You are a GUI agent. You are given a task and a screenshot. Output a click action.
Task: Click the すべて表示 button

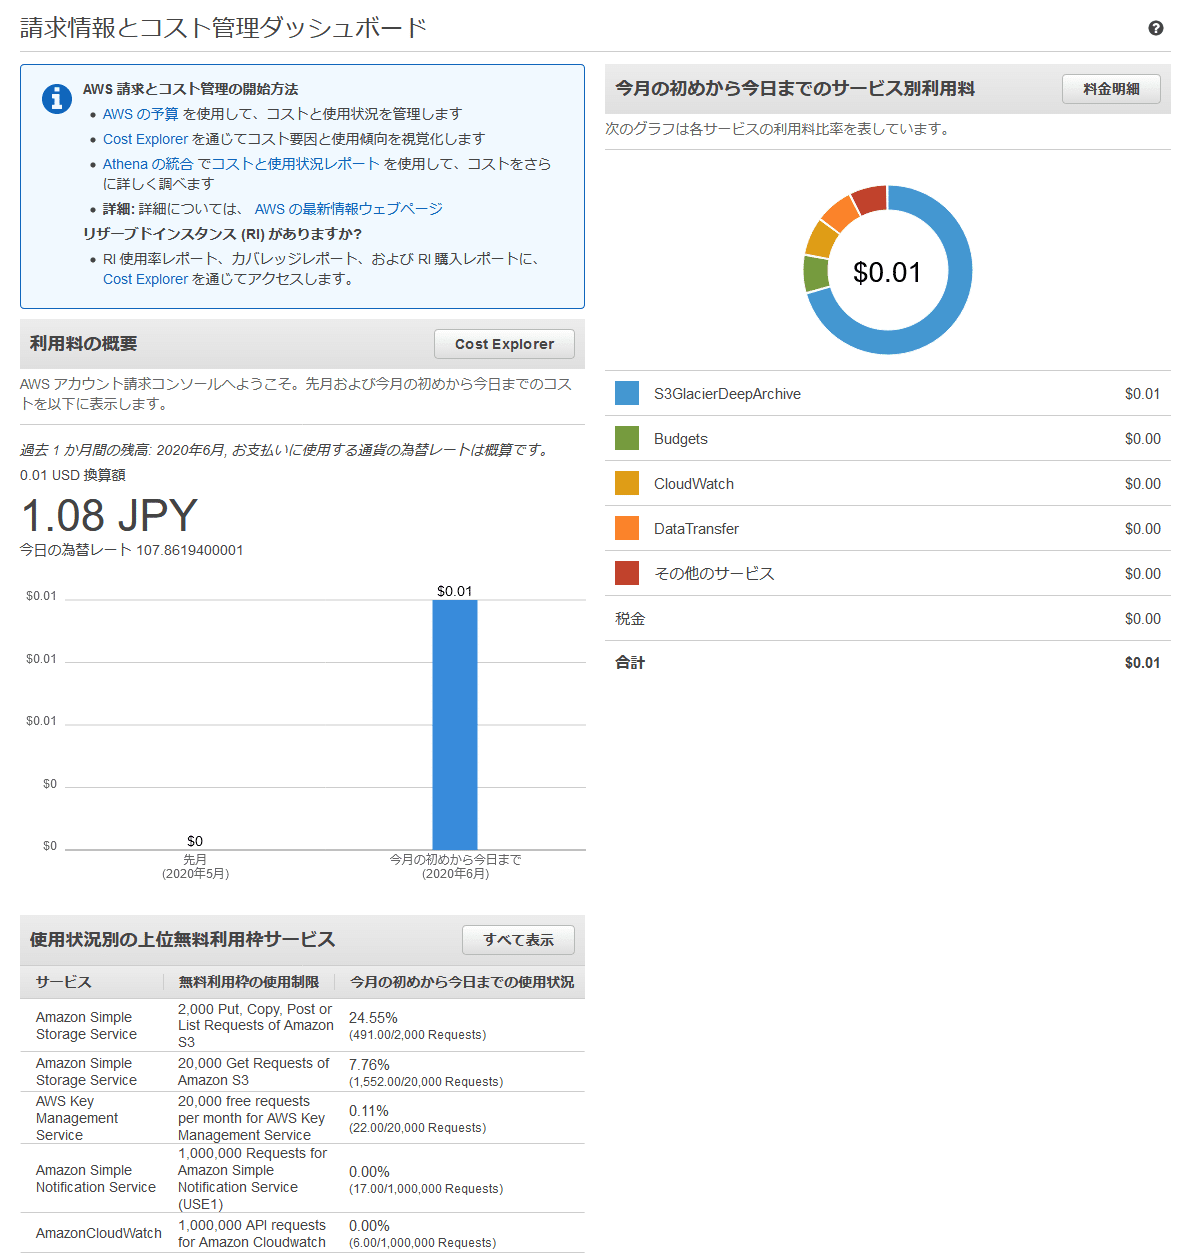518,940
